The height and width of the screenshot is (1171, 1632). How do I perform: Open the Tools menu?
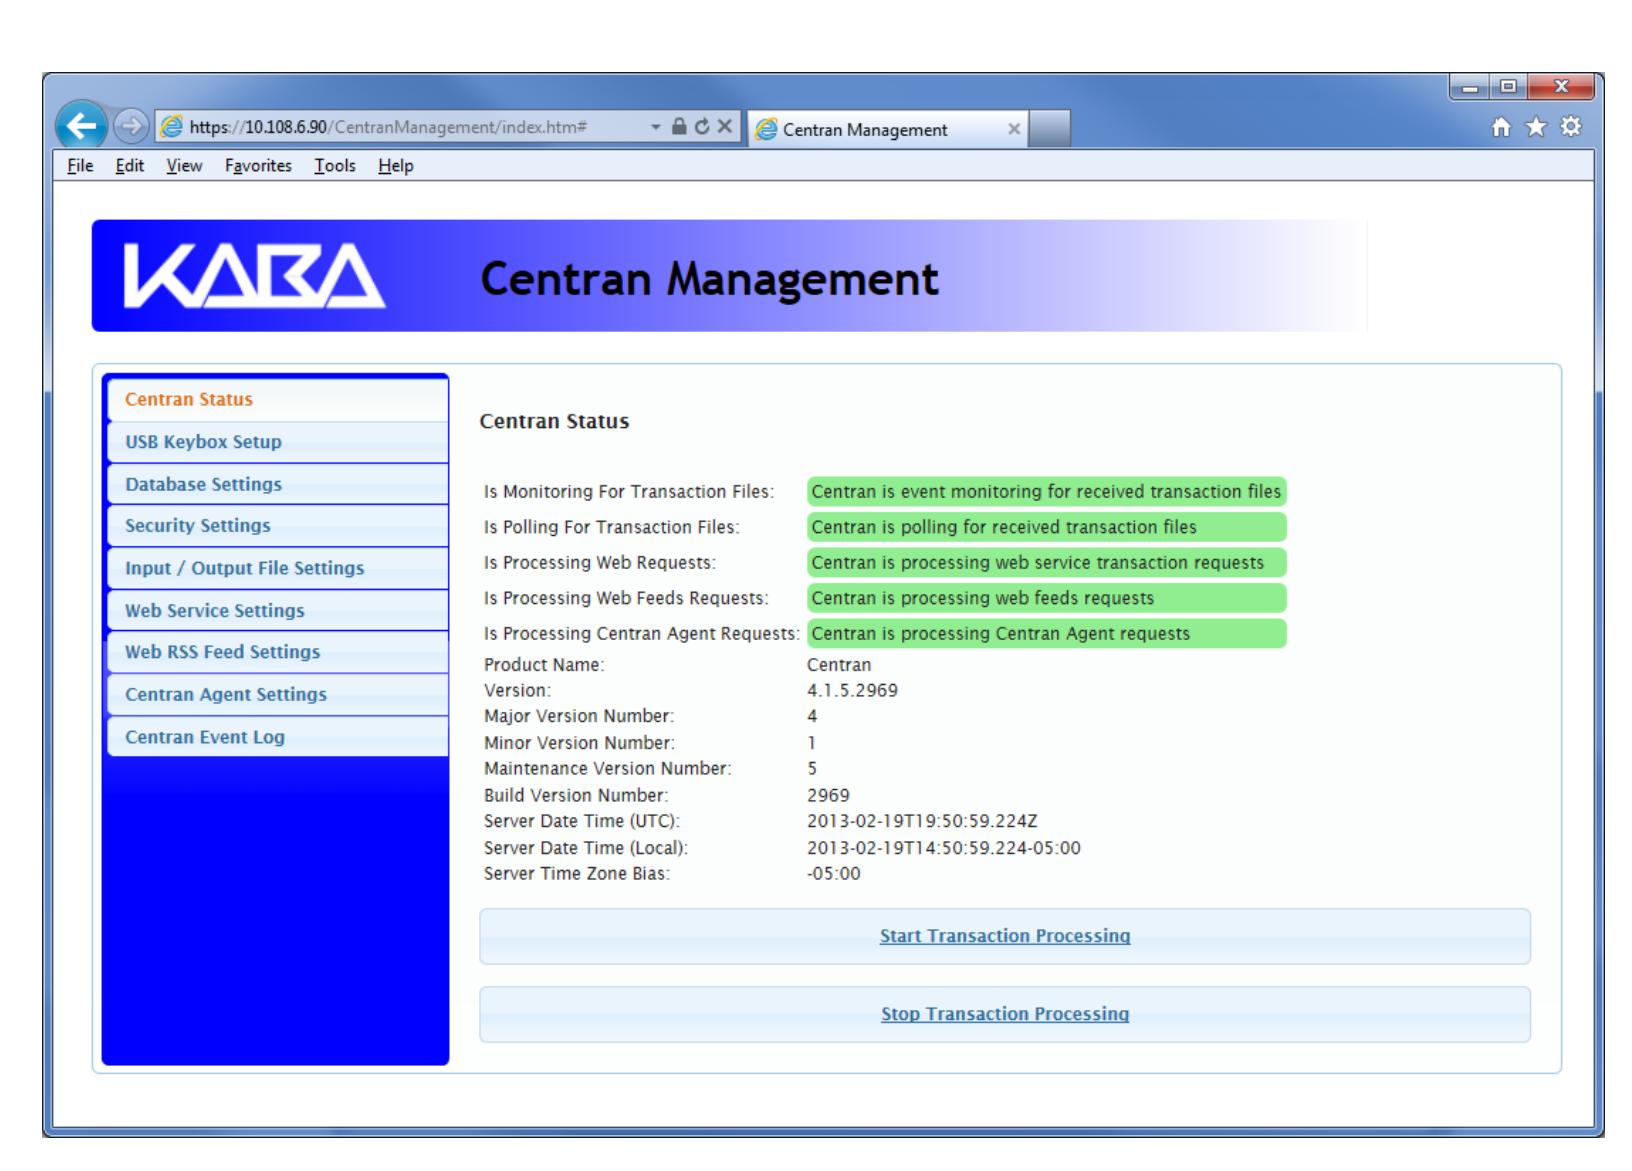335,166
